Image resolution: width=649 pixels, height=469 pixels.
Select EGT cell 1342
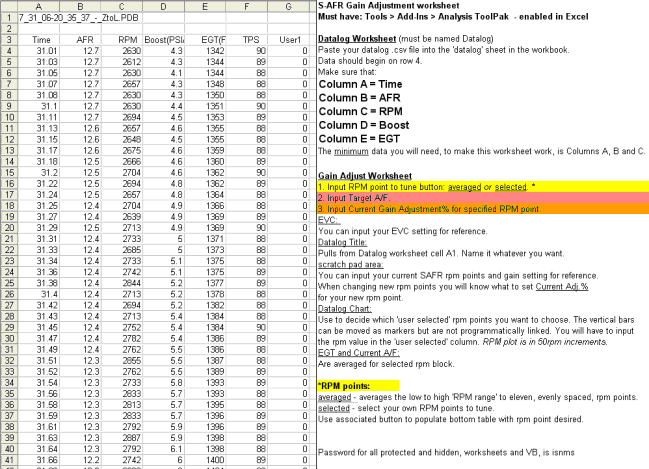(205, 51)
